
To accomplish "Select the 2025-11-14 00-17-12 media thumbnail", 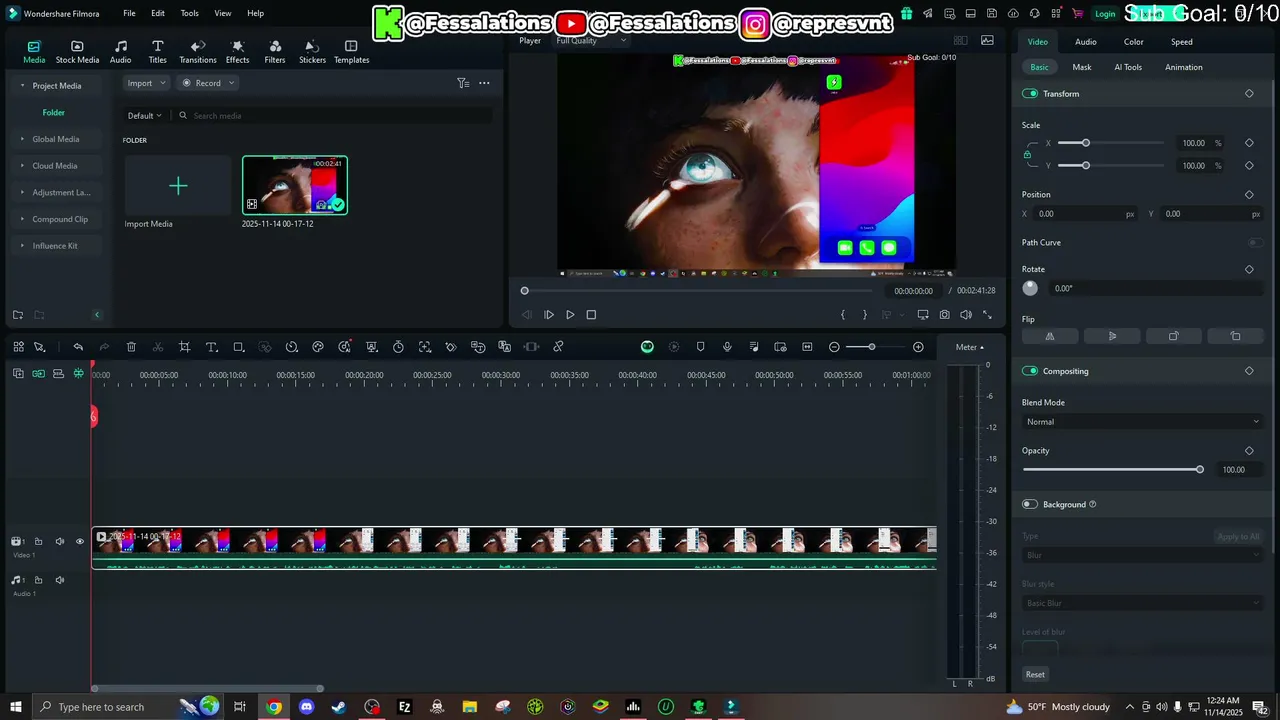I will pos(295,185).
